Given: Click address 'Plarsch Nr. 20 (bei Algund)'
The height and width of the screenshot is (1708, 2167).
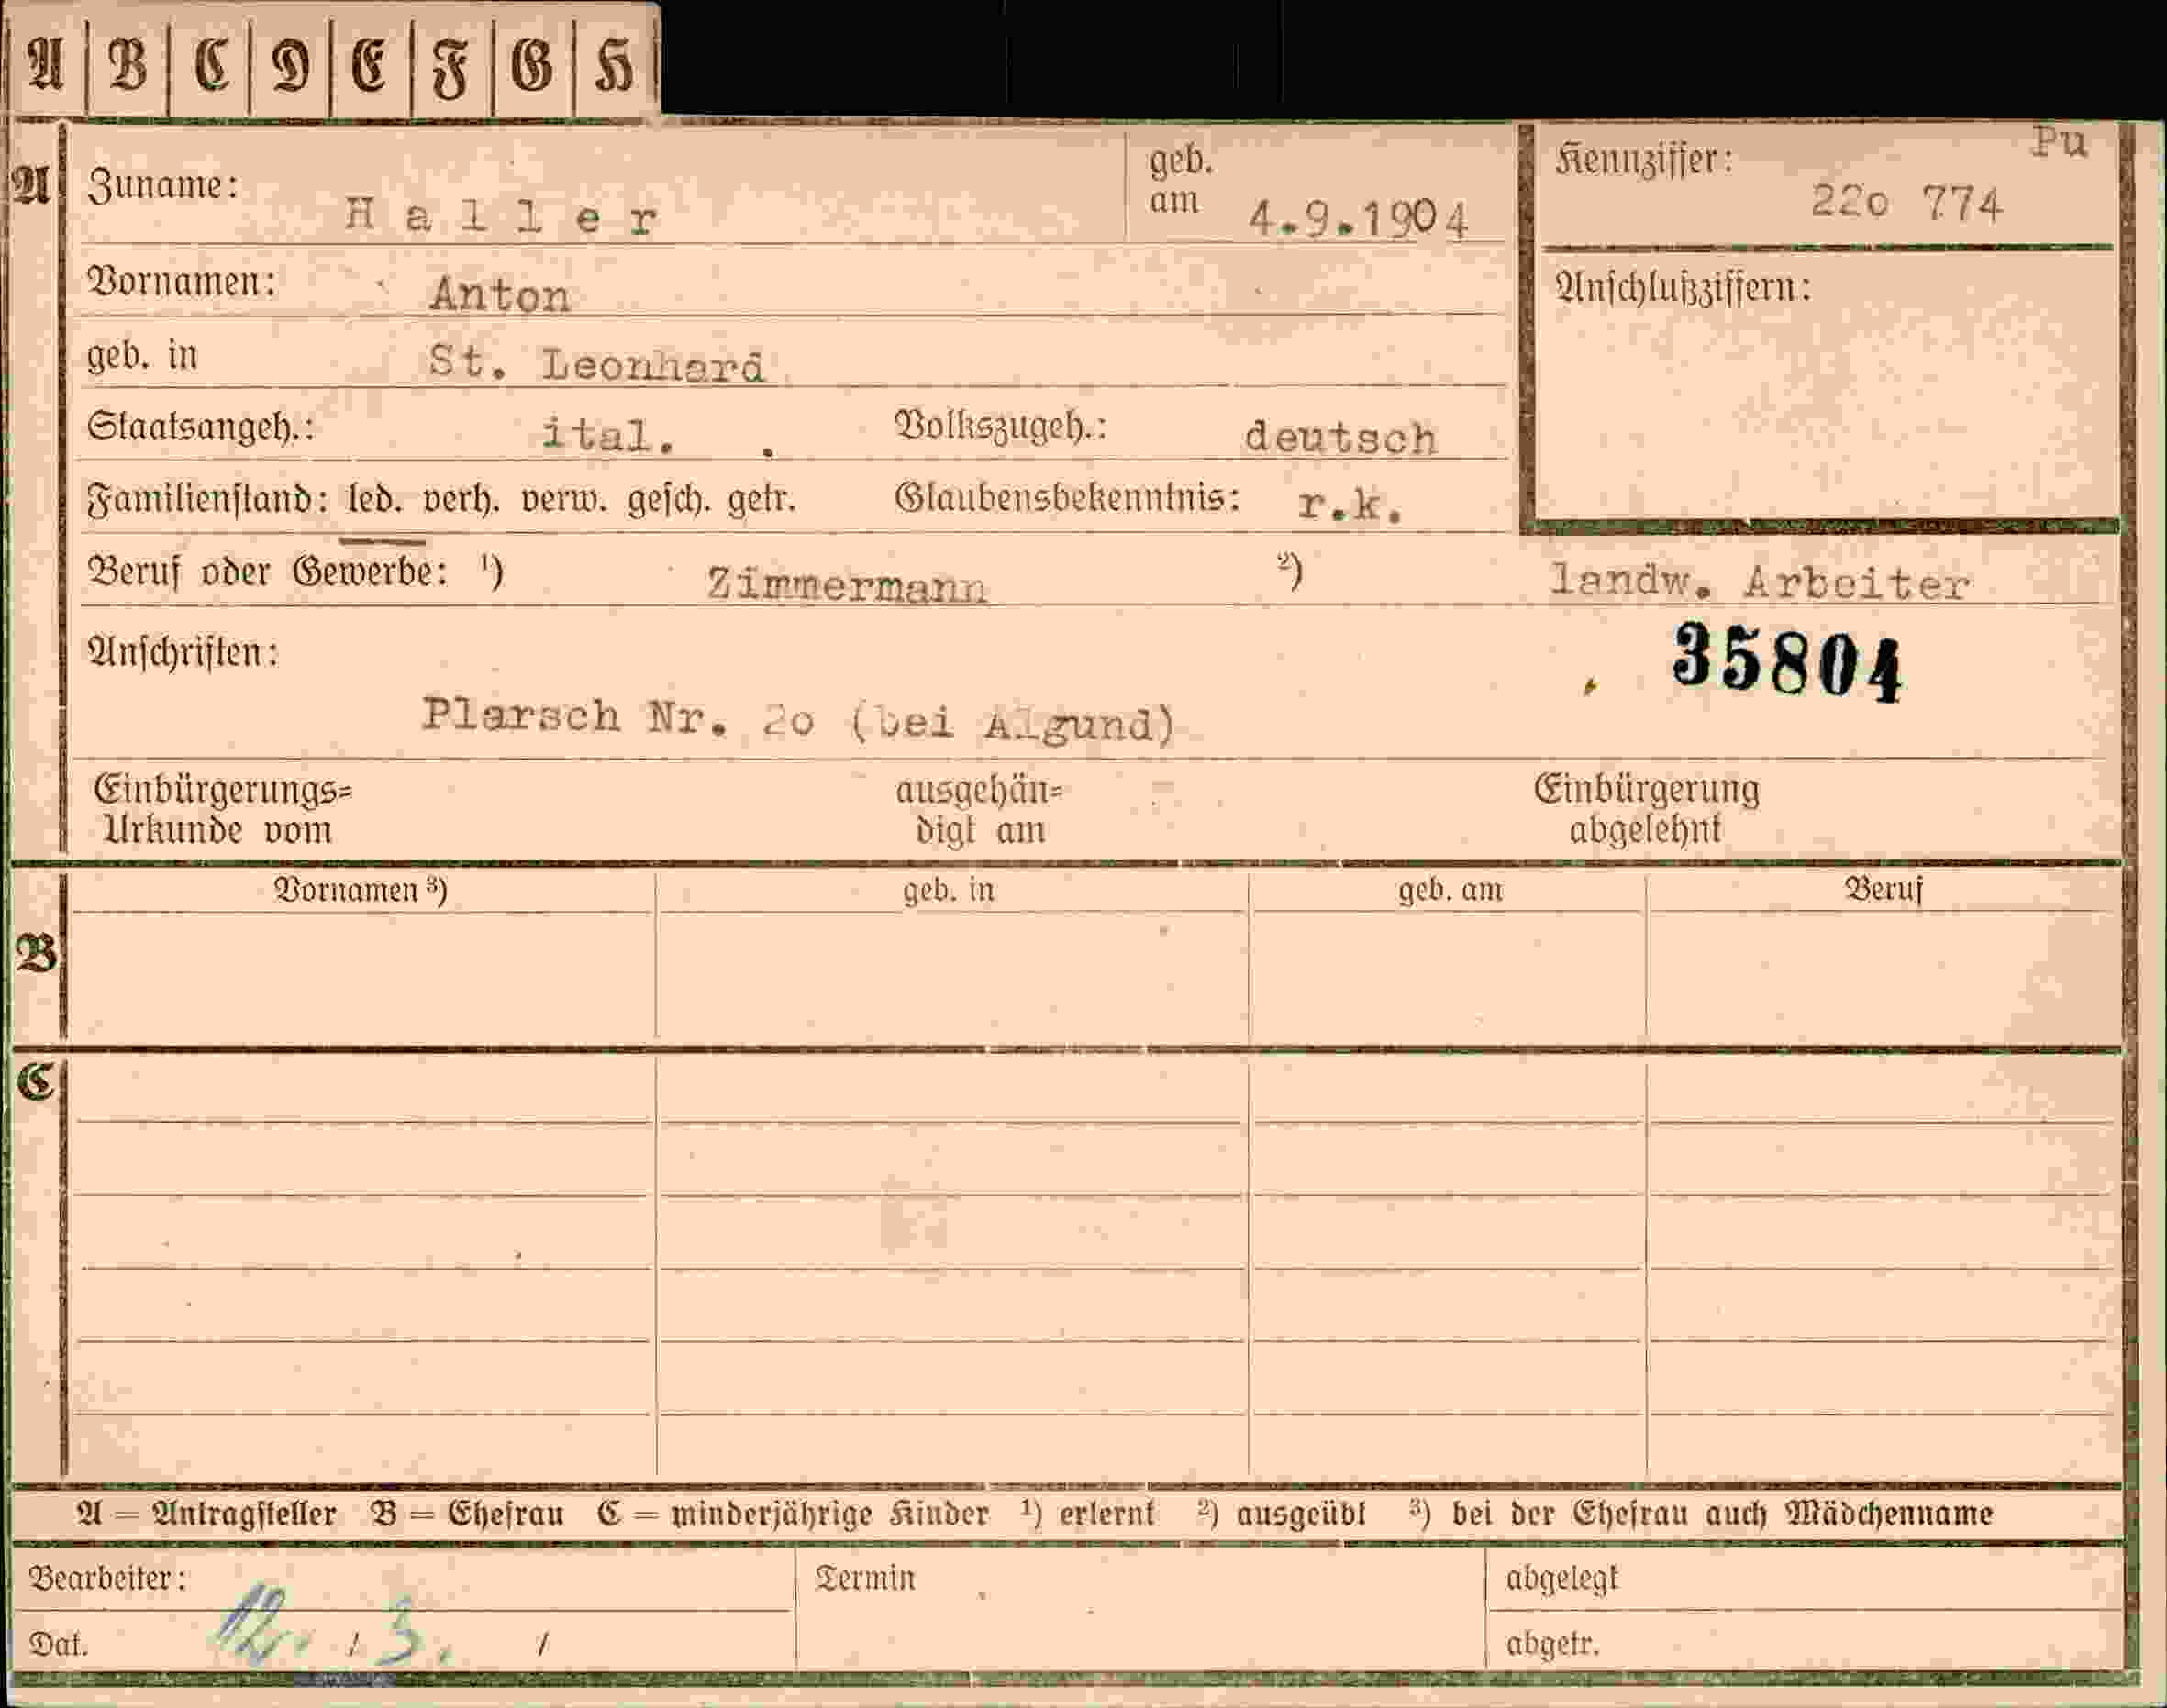Looking at the screenshot, I should point(798,719).
